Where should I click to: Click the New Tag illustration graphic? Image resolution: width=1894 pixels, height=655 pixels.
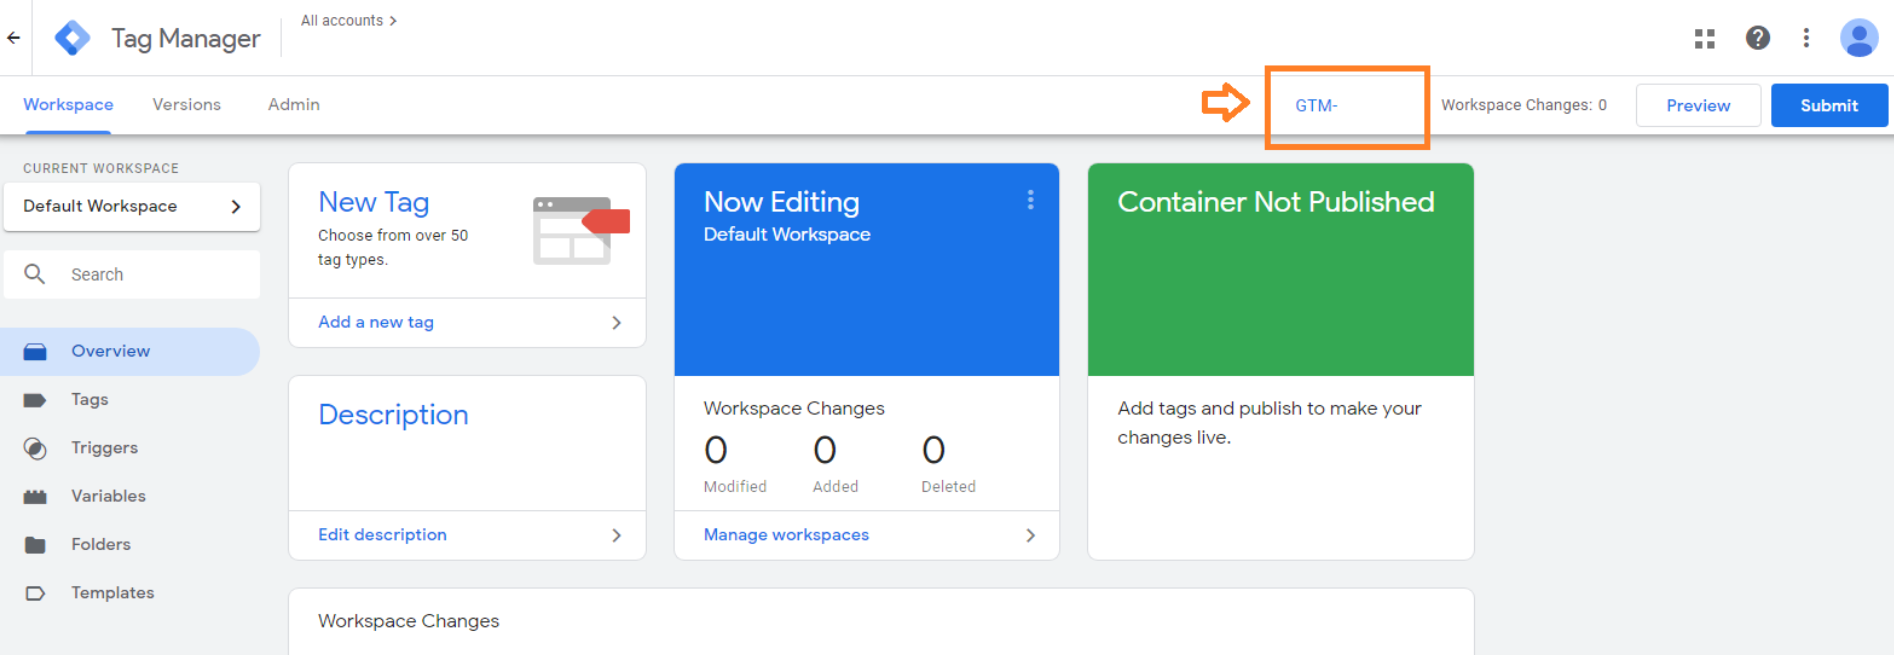pos(581,231)
